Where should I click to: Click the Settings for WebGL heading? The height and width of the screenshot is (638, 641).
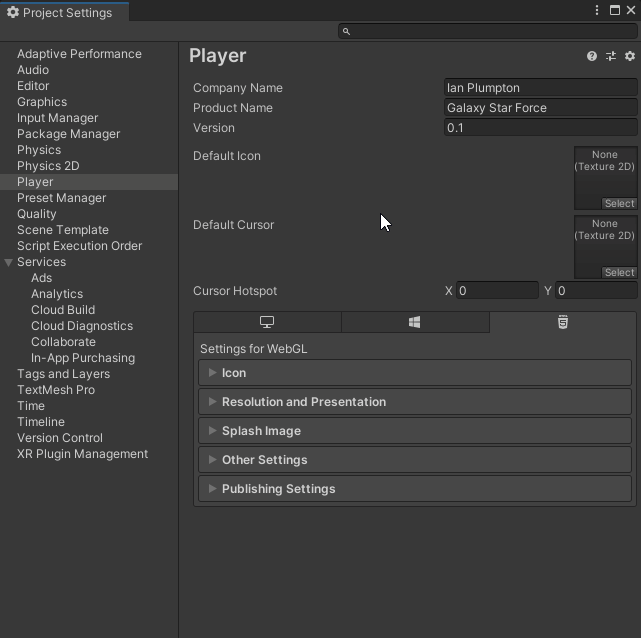pos(253,349)
